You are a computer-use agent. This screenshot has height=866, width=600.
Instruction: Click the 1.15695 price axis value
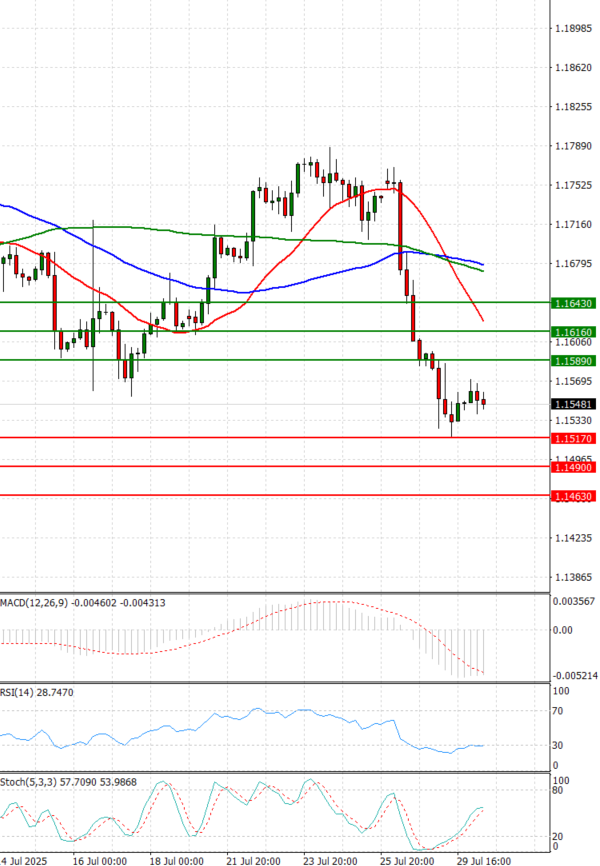click(573, 381)
